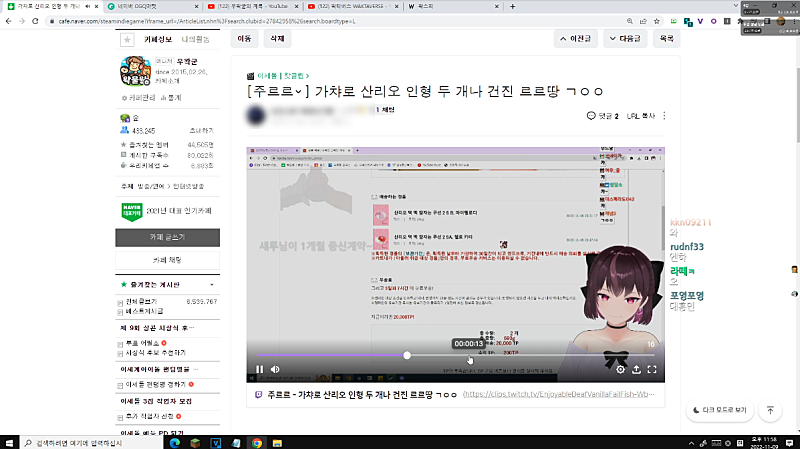Click the cafe profile logo image
The image size is (800, 449).
click(135, 71)
